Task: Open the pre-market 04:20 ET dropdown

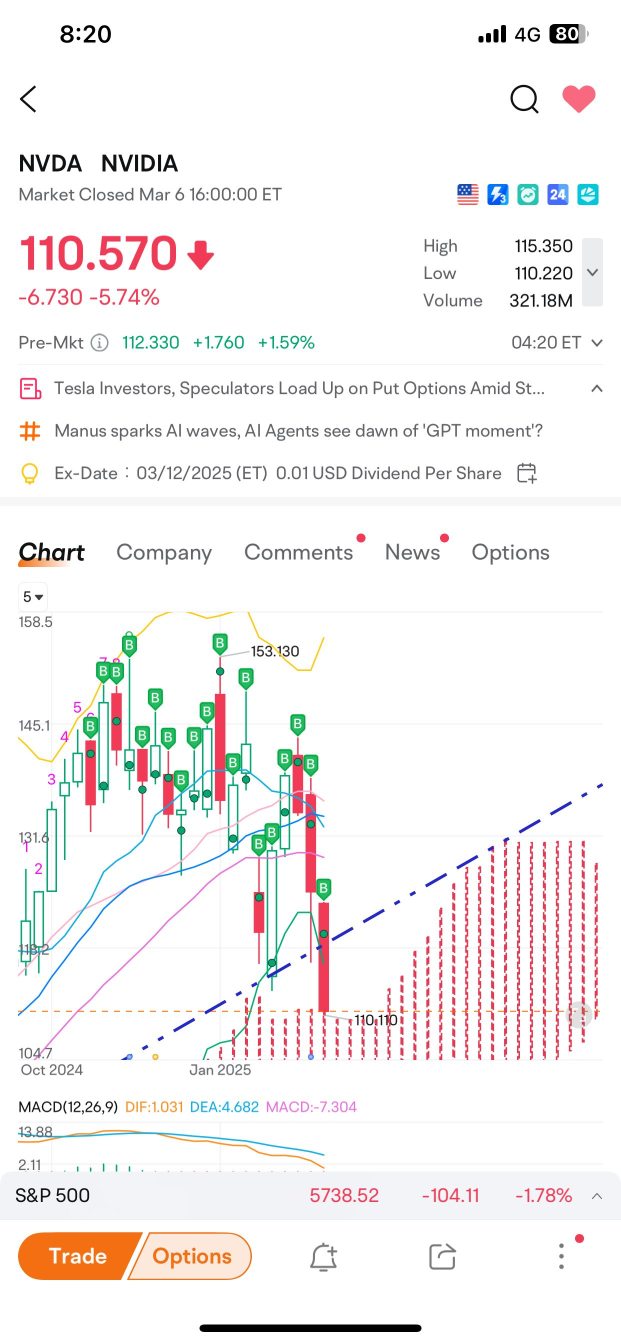Action: point(557,343)
